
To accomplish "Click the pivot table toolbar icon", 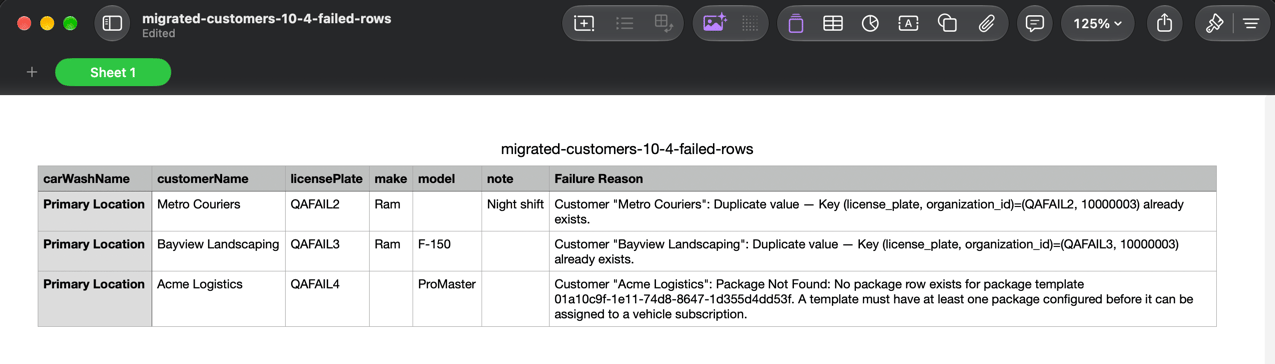I will [x=663, y=23].
